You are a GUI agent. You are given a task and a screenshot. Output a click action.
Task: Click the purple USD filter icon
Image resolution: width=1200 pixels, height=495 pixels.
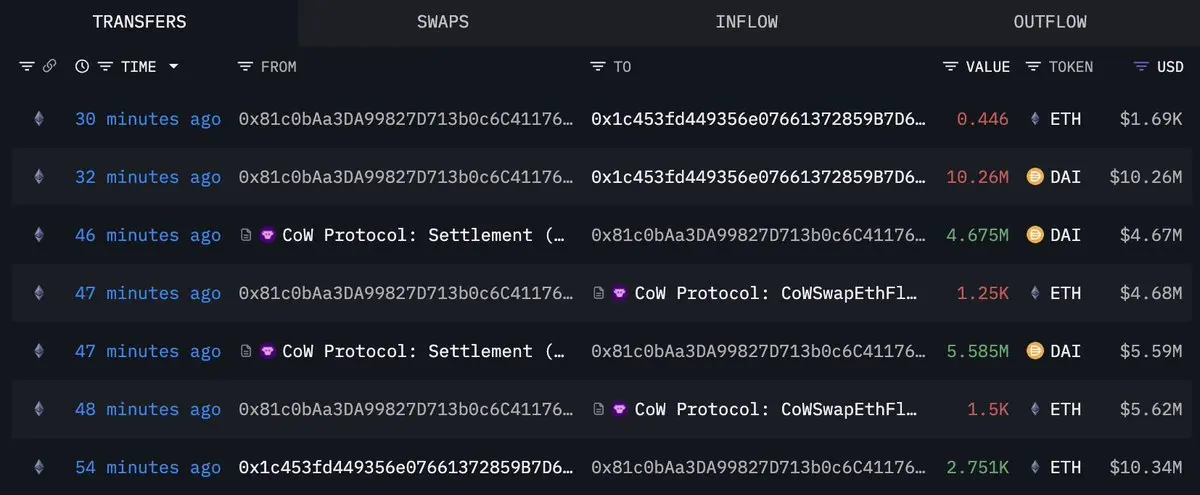point(1141,66)
